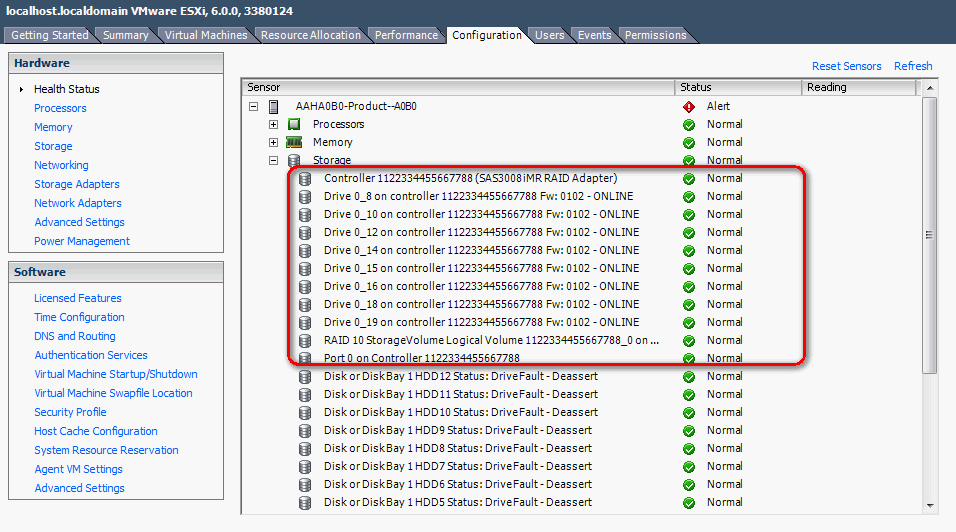
Task: Click disk icon beside HDD12 DriveFault row
Action: tap(305, 377)
